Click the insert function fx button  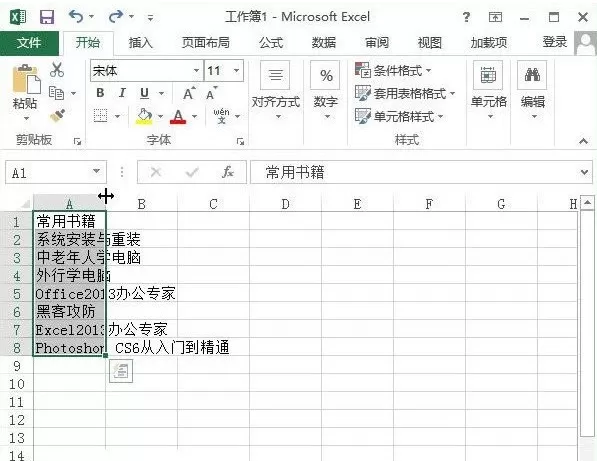coord(228,172)
